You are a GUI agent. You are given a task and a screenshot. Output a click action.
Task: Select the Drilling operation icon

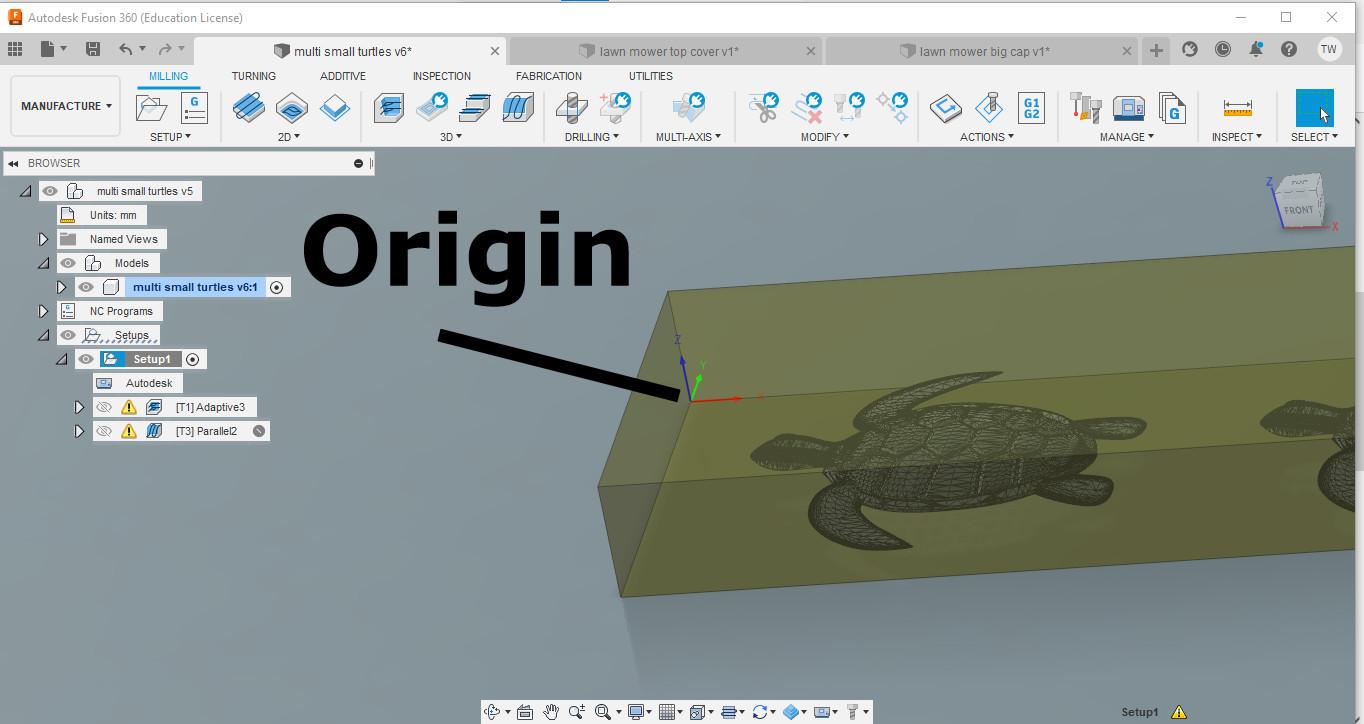coord(570,107)
